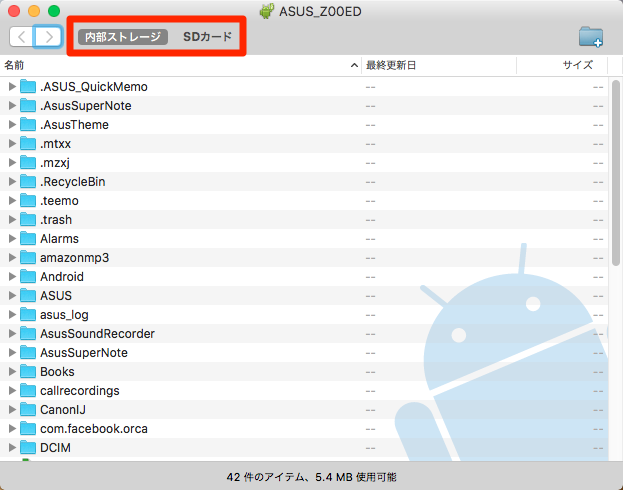Select the ASUS folder name
Viewport: 623px width, 490px height.
point(56,296)
